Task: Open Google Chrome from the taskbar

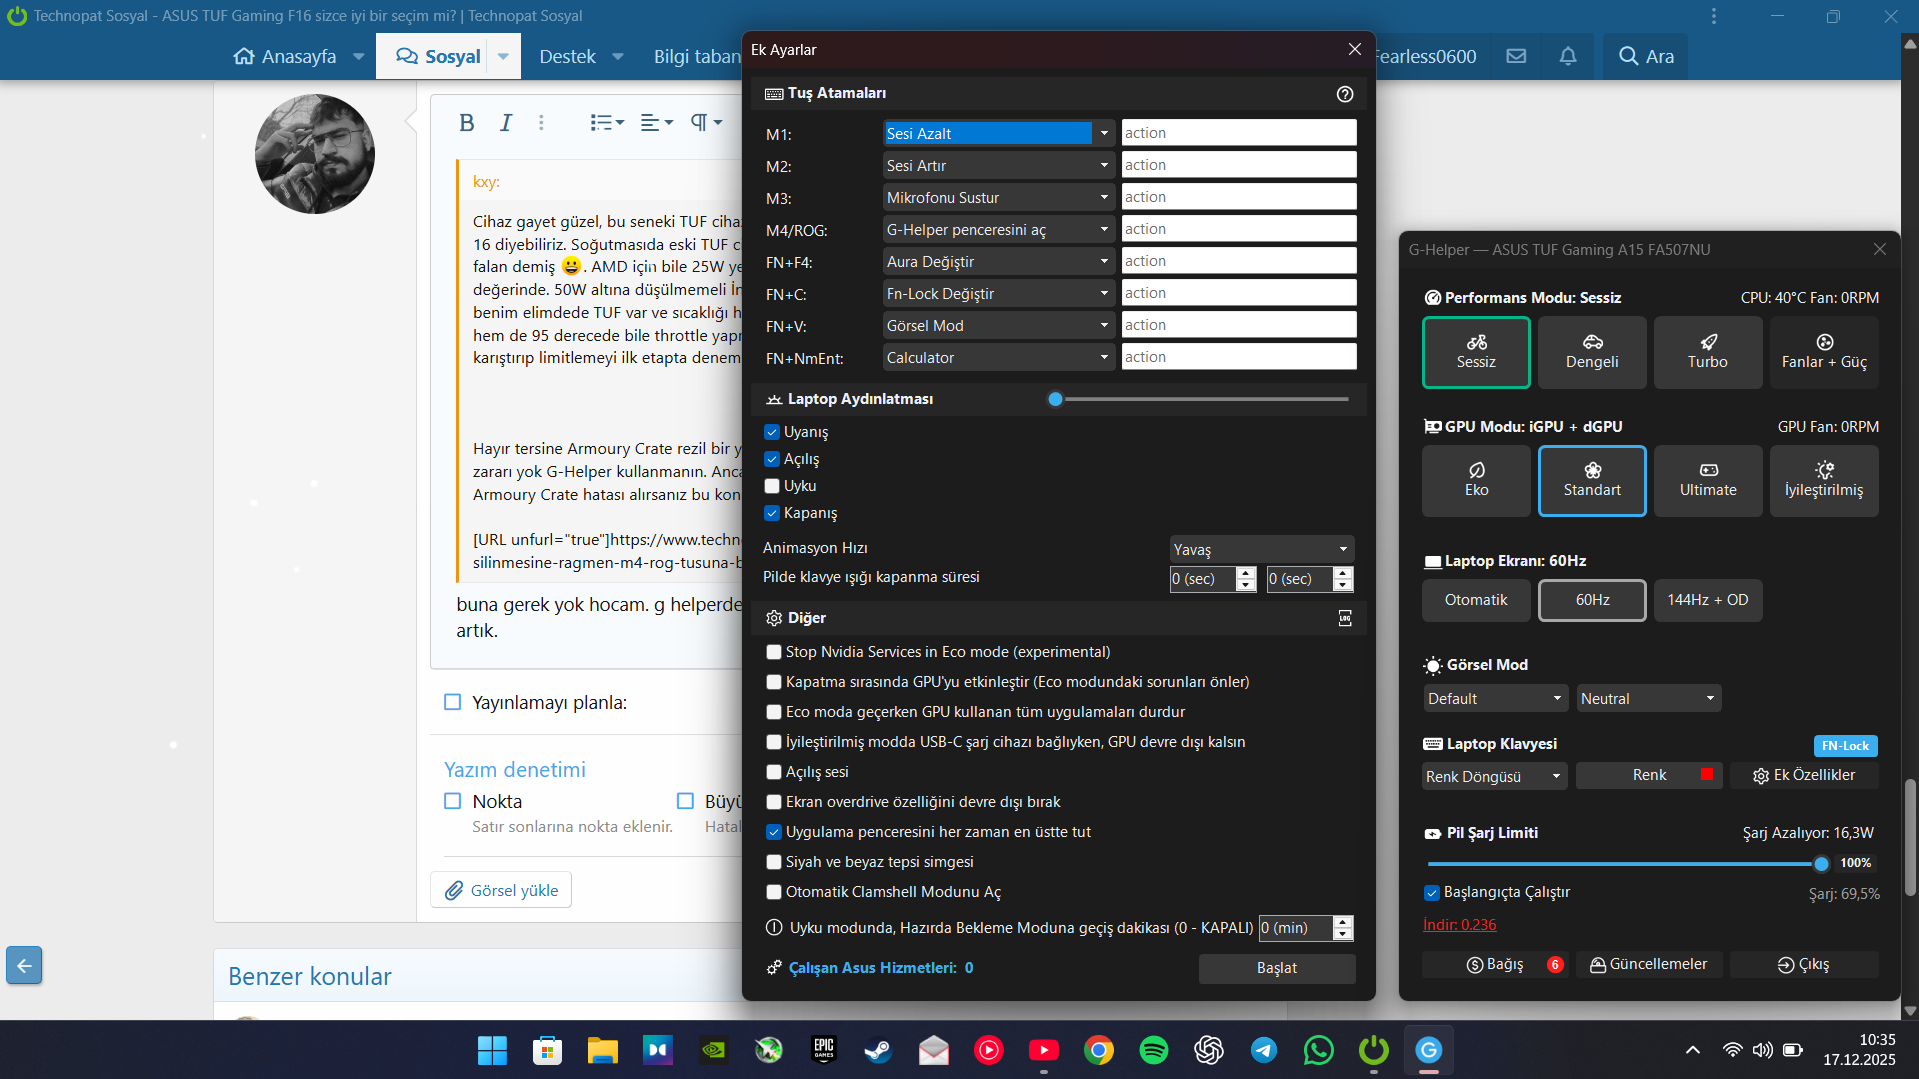Action: (x=1098, y=1050)
